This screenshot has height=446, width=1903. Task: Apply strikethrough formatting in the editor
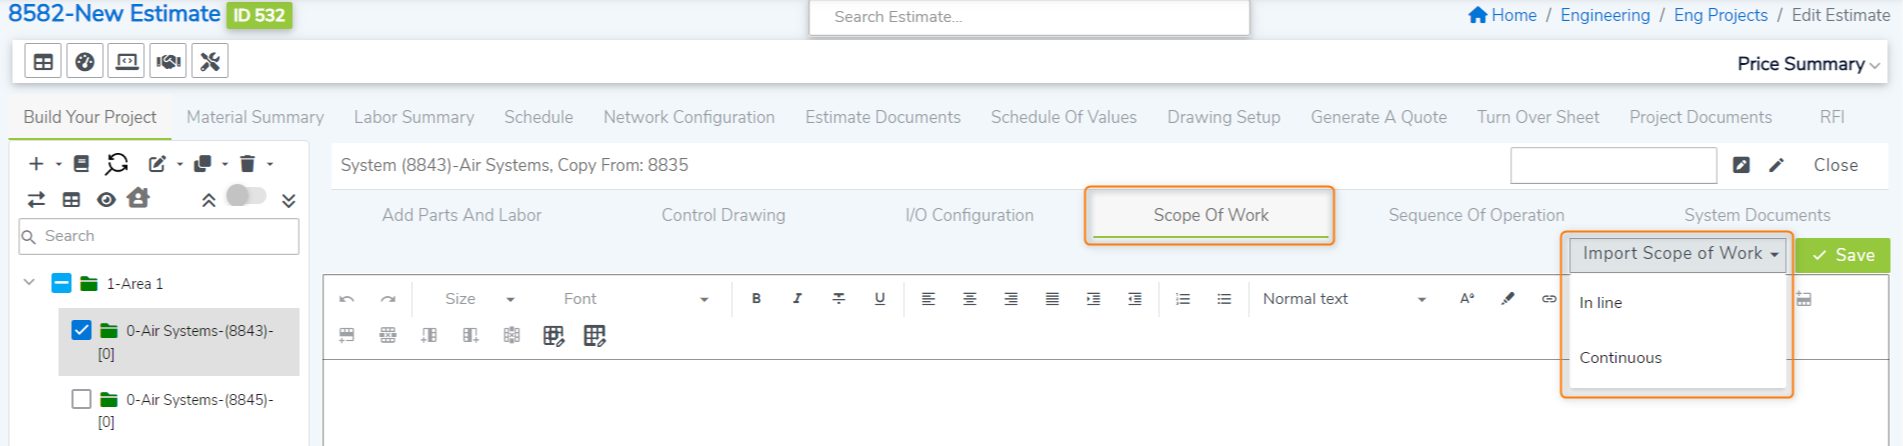coord(838,299)
